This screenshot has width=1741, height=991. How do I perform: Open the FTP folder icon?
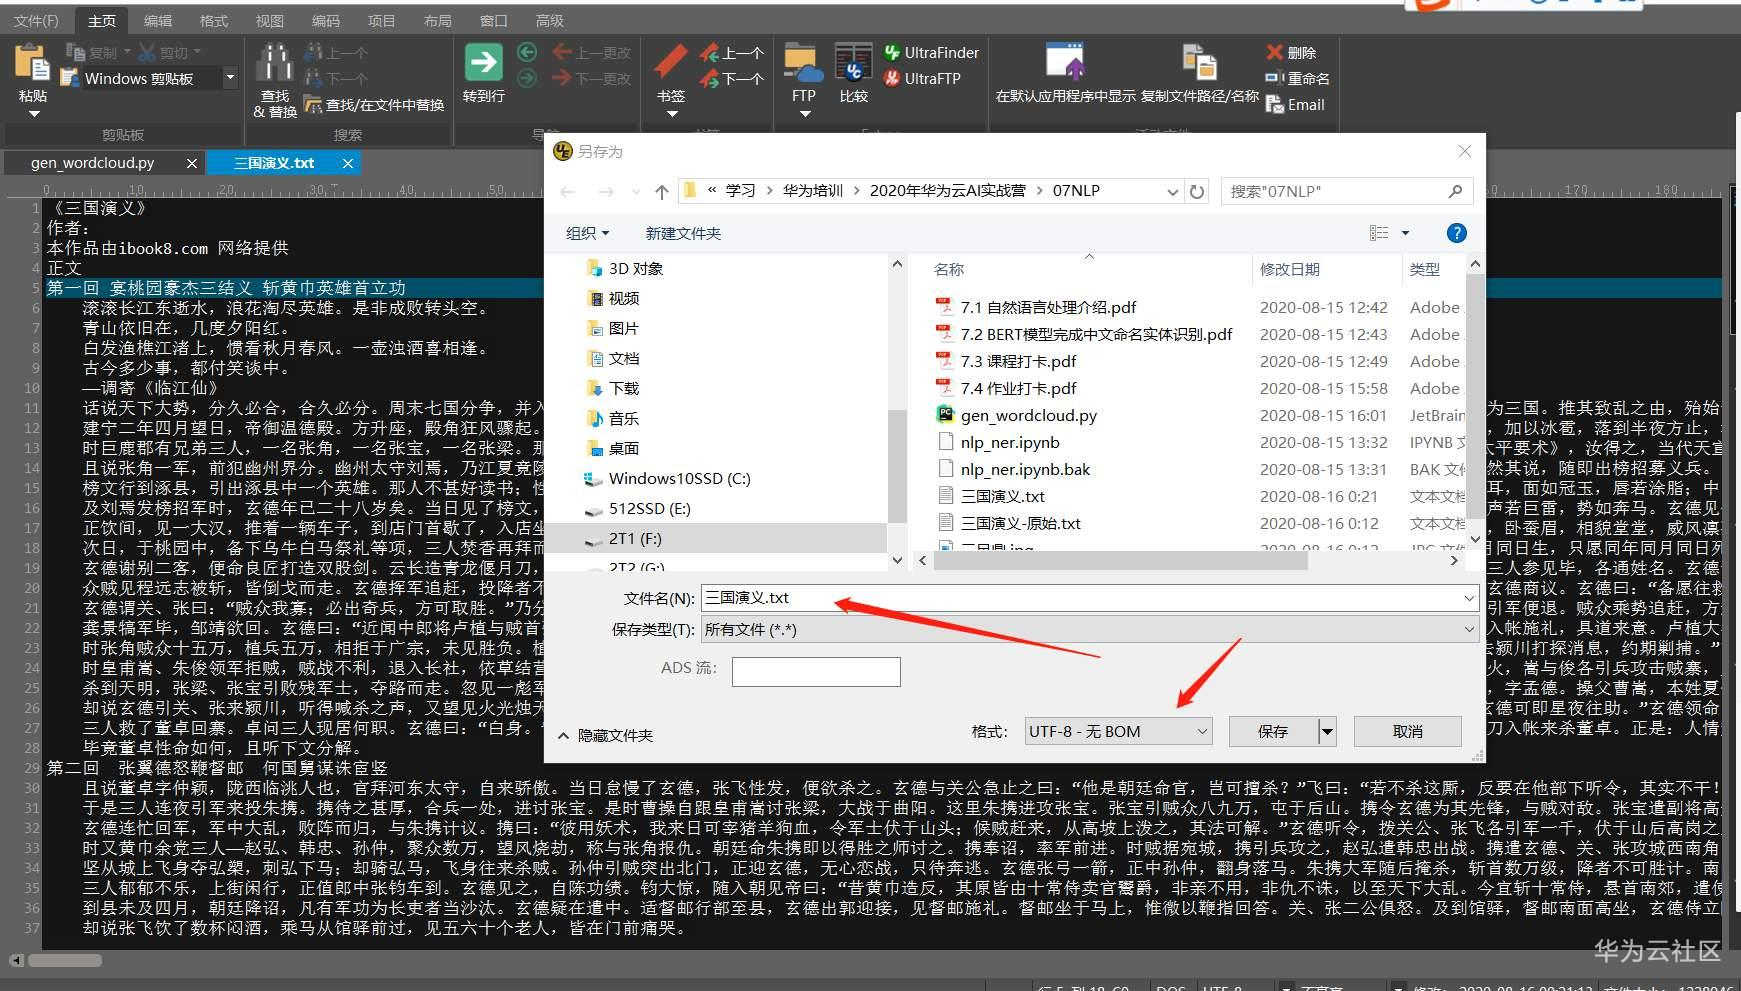(x=803, y=63)
